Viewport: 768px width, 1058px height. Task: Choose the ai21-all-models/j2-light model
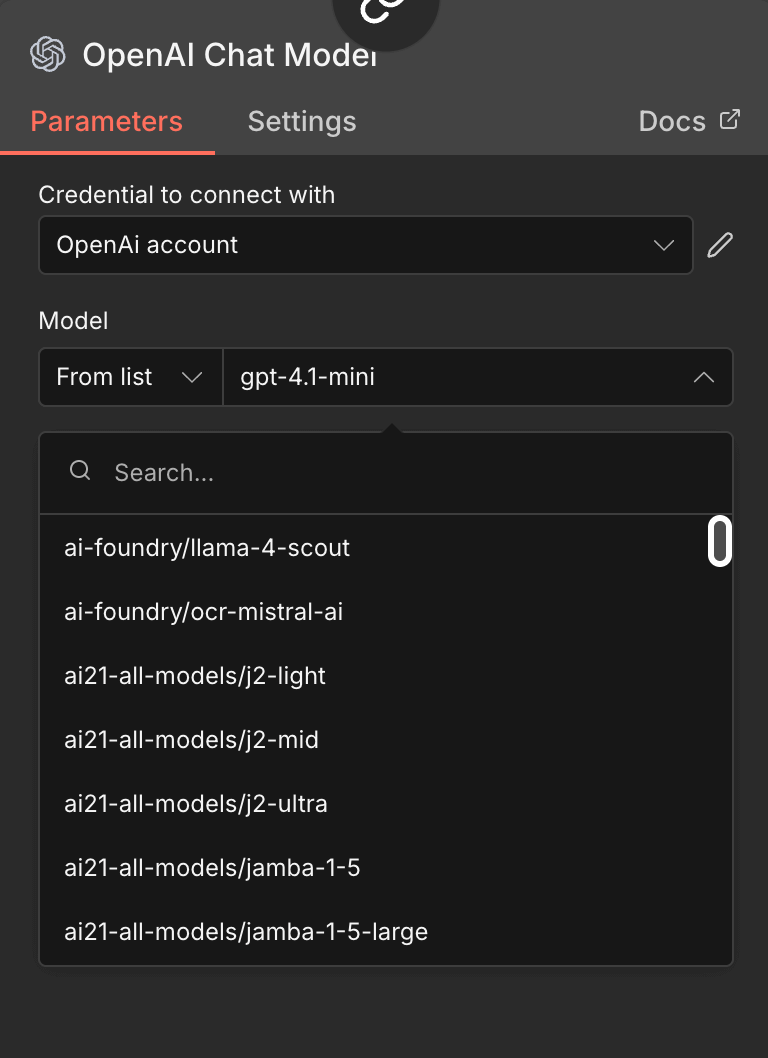pyautogui.click(x=194, y=676)
